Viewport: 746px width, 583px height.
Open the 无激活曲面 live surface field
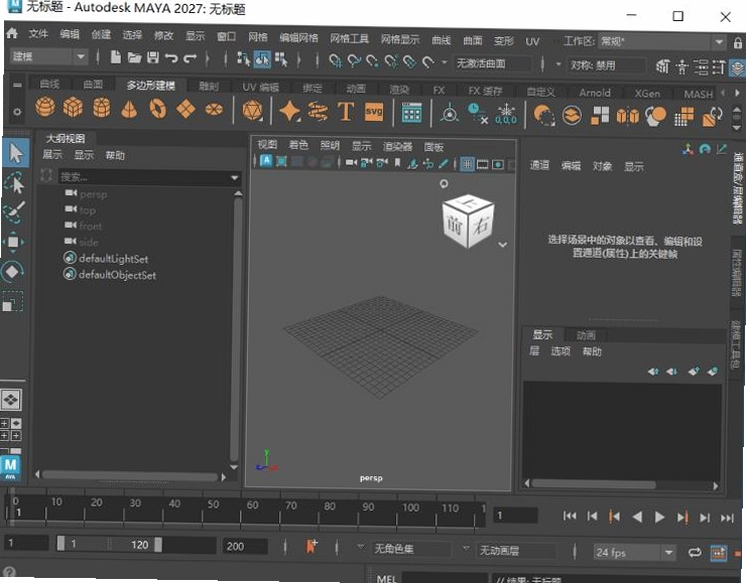click(x=492, y=63)
